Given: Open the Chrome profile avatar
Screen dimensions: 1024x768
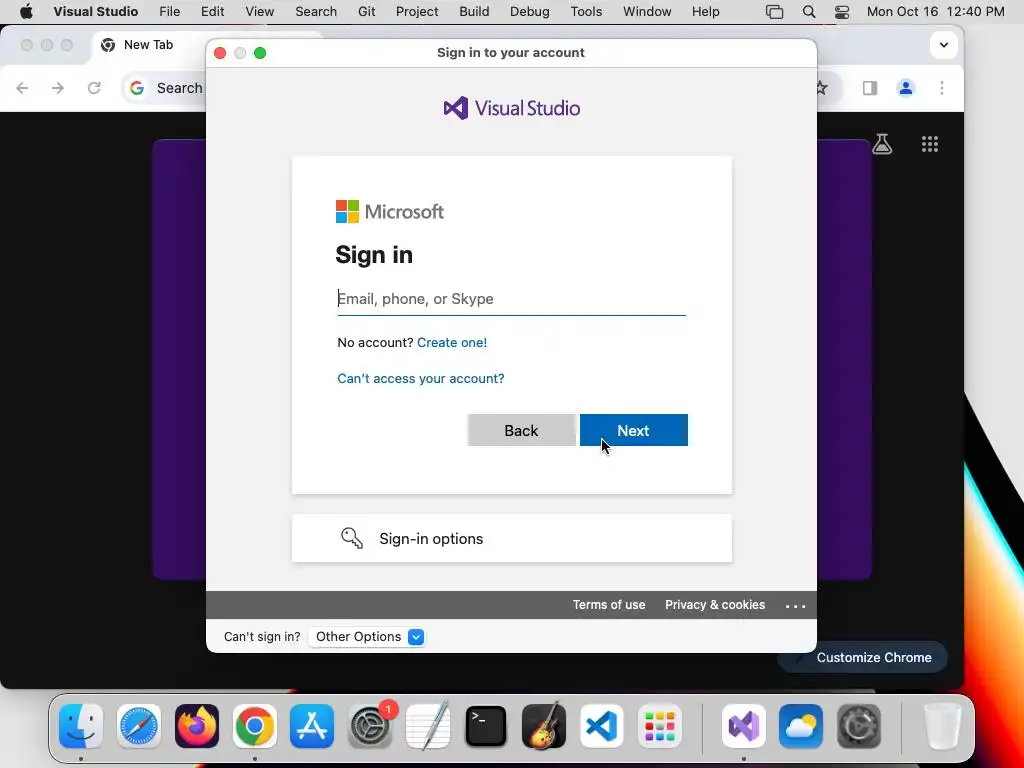Looking at the screenshot, I should 905,88.
